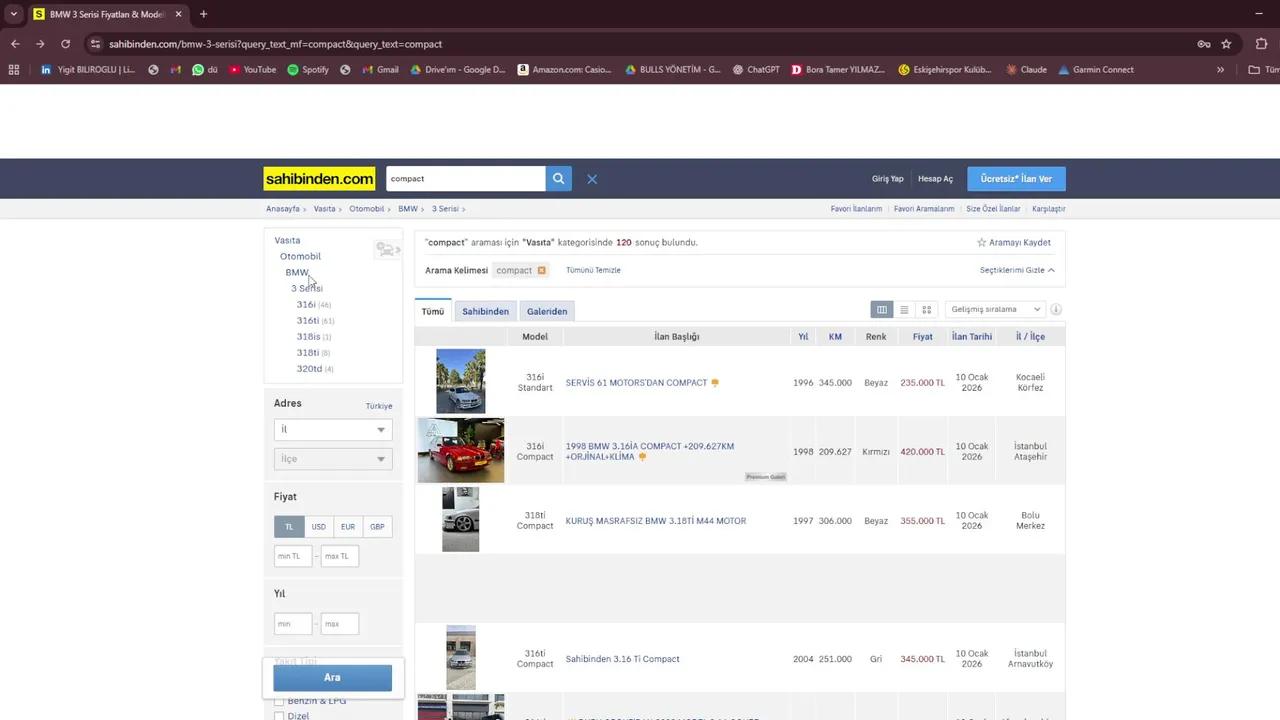1280x720 pixels.
Task: Check the Dizel fuel checkbox
Action: click(279, 716)
